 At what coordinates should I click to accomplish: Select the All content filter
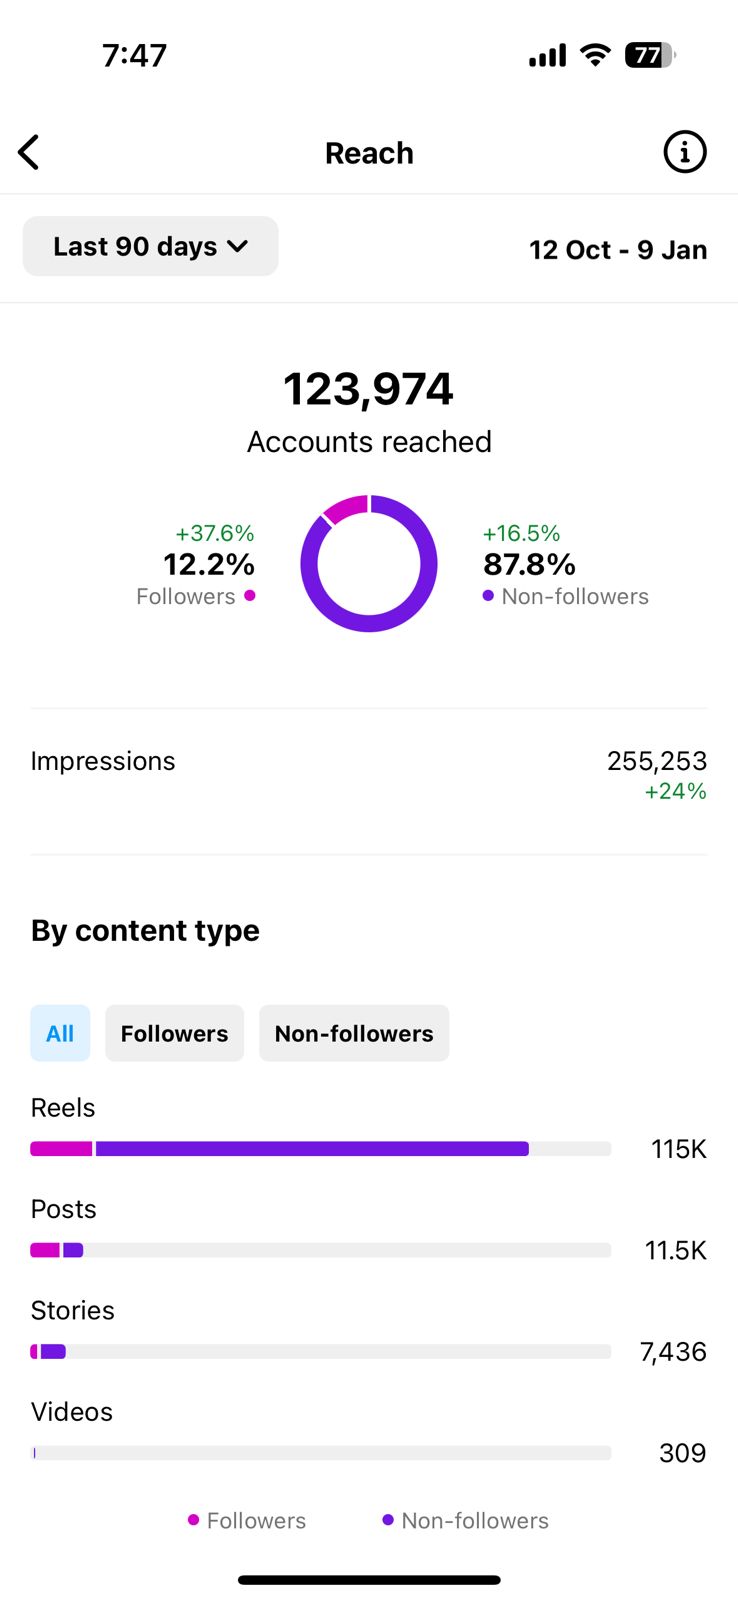(60, 1033)
